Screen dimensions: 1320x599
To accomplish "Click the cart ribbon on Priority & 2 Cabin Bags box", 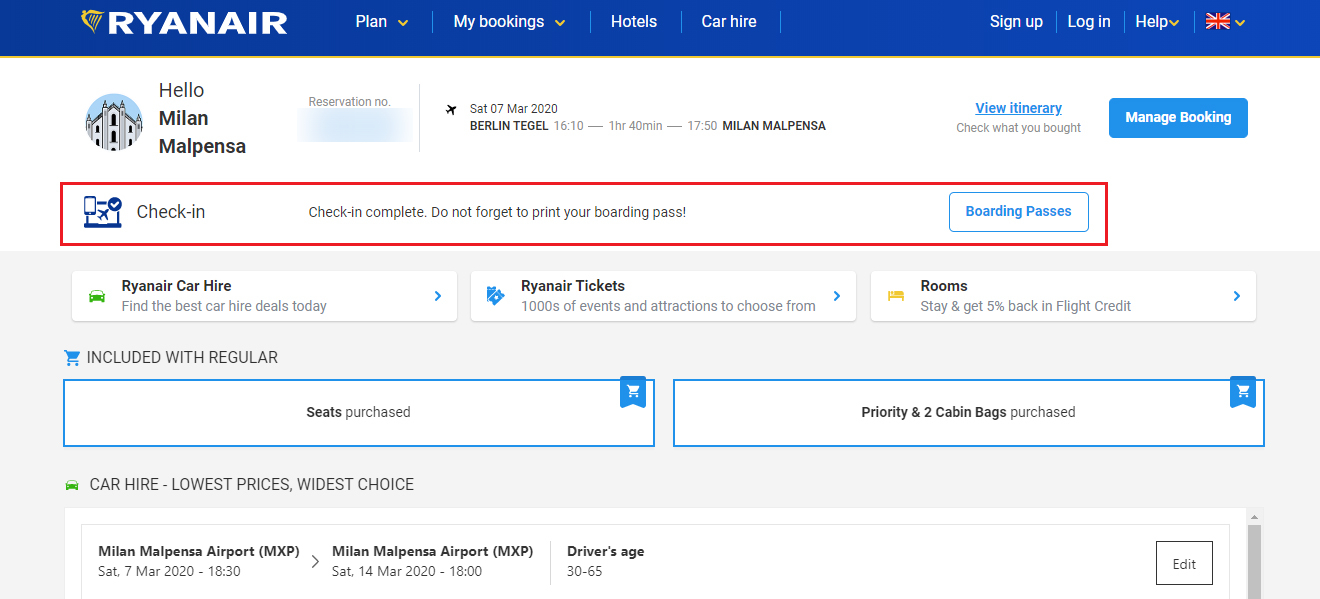I will coord(1243,391).
